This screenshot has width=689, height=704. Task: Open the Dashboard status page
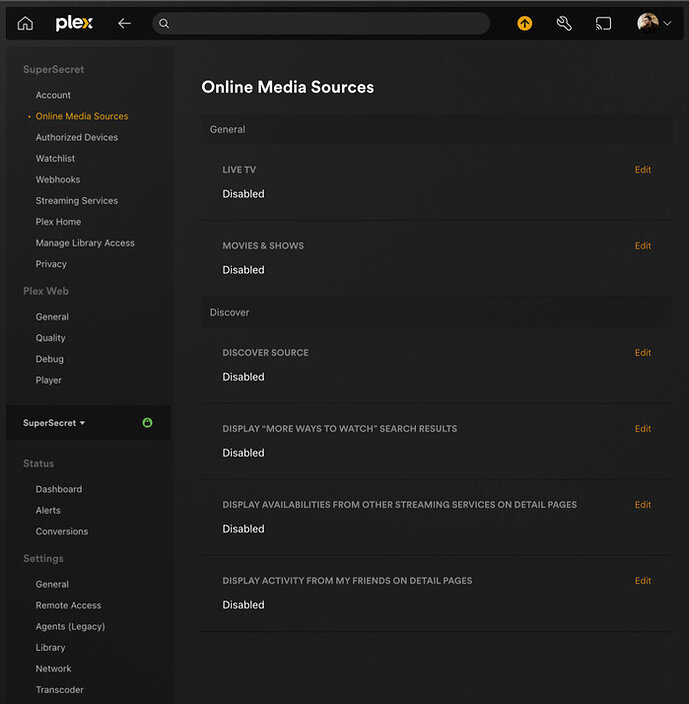pos(59,490)
